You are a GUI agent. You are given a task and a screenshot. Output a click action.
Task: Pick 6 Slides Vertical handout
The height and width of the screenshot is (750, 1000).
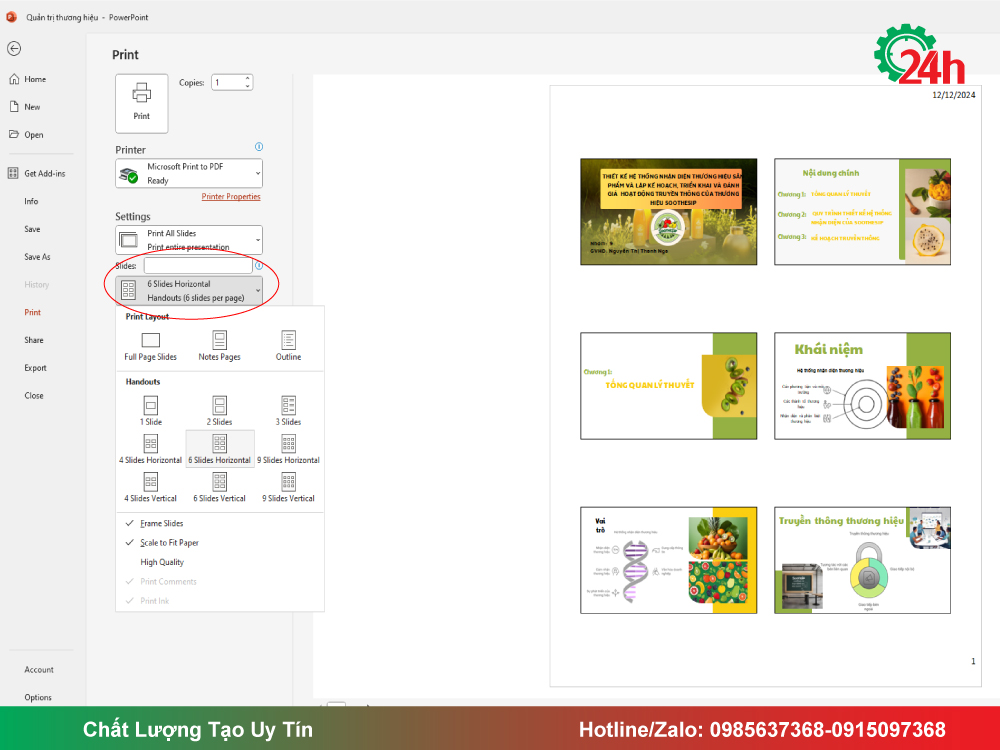tap(219, 487)
